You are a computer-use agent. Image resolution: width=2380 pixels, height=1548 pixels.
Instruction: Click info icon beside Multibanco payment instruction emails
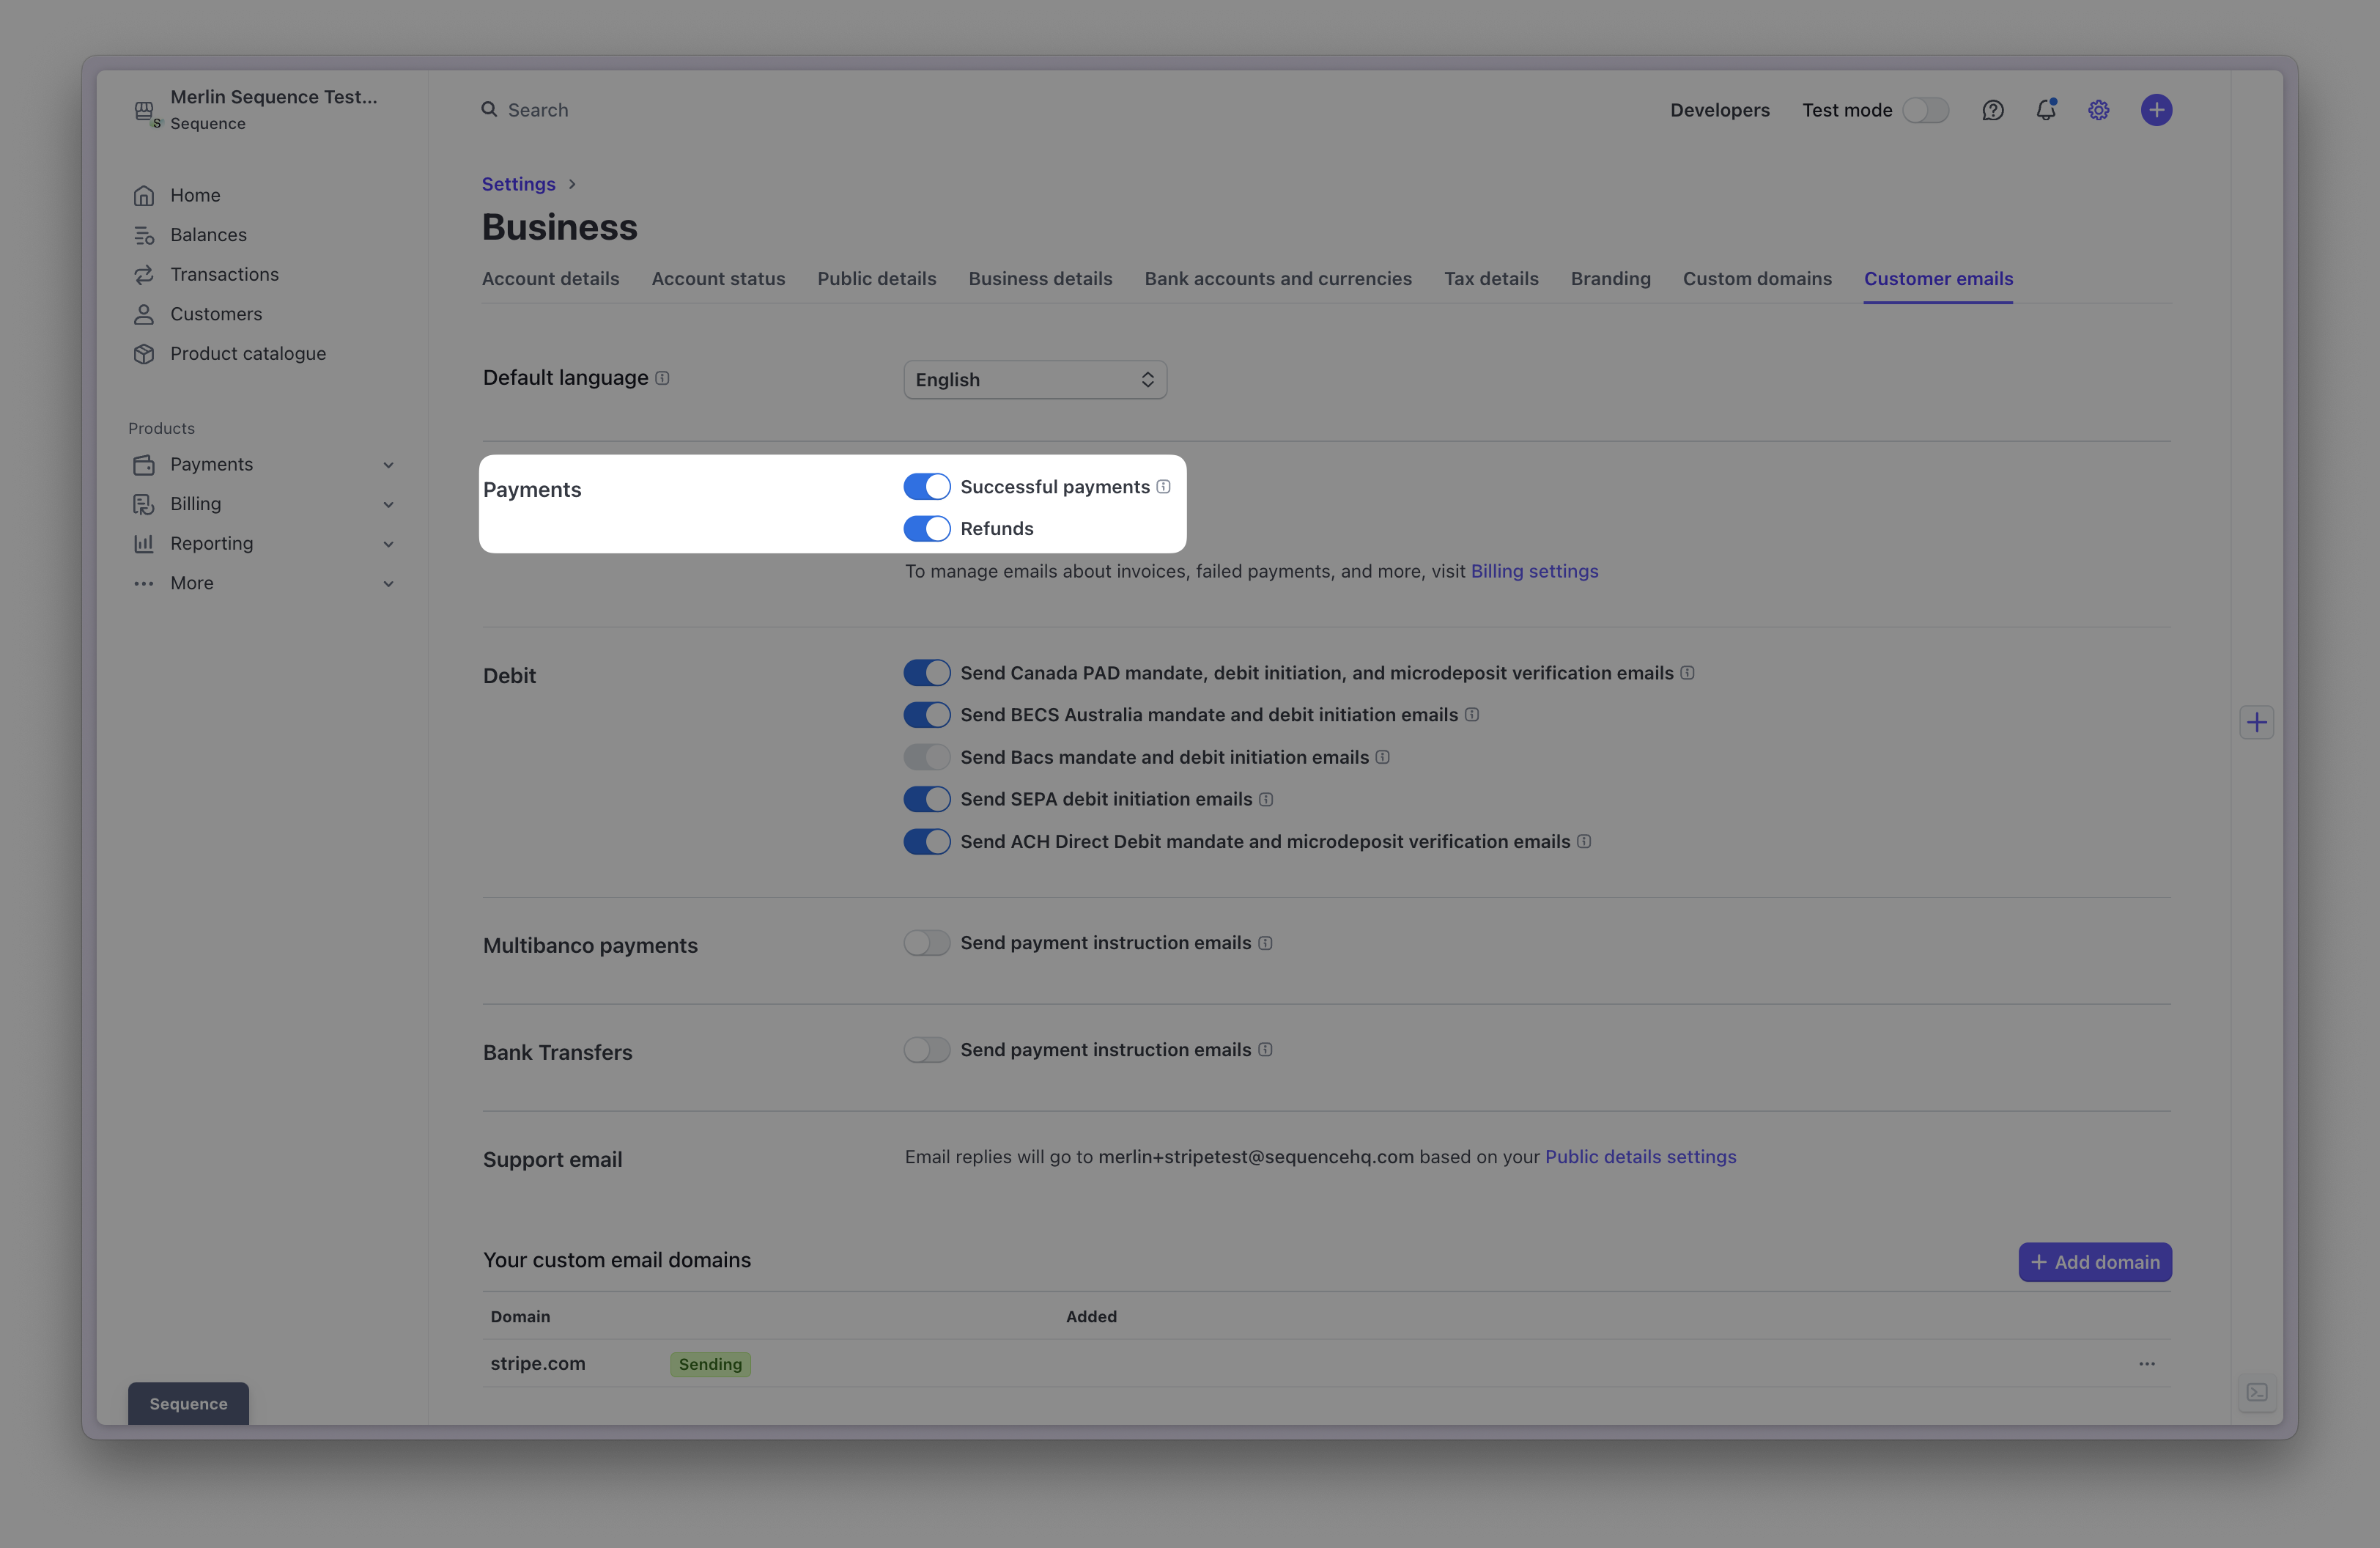coord(1265,943)
